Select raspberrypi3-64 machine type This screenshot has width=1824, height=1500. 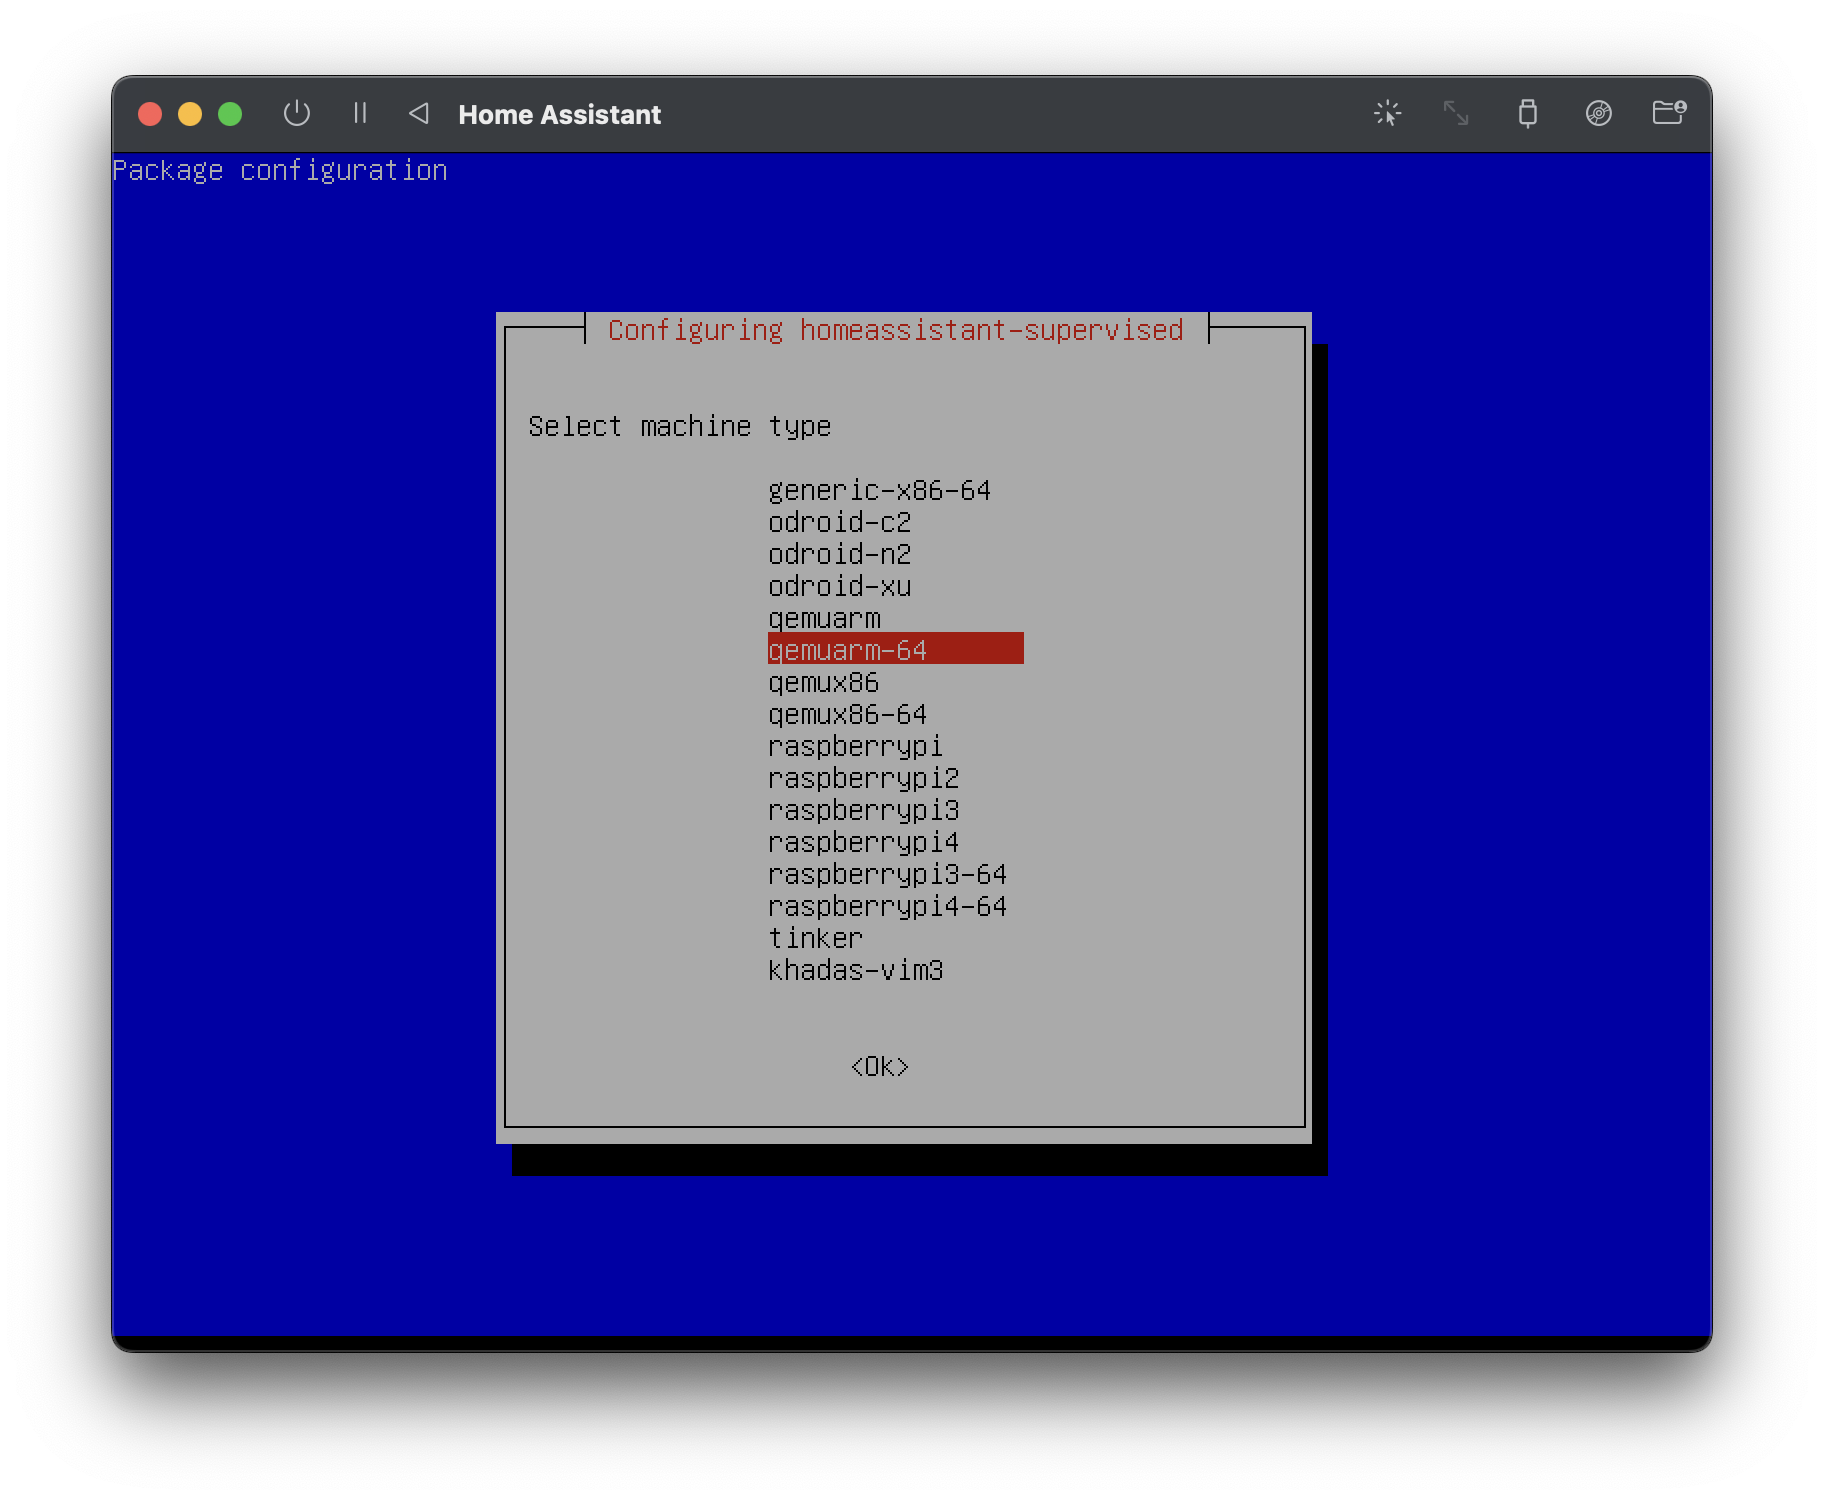[x=887, y=874]
